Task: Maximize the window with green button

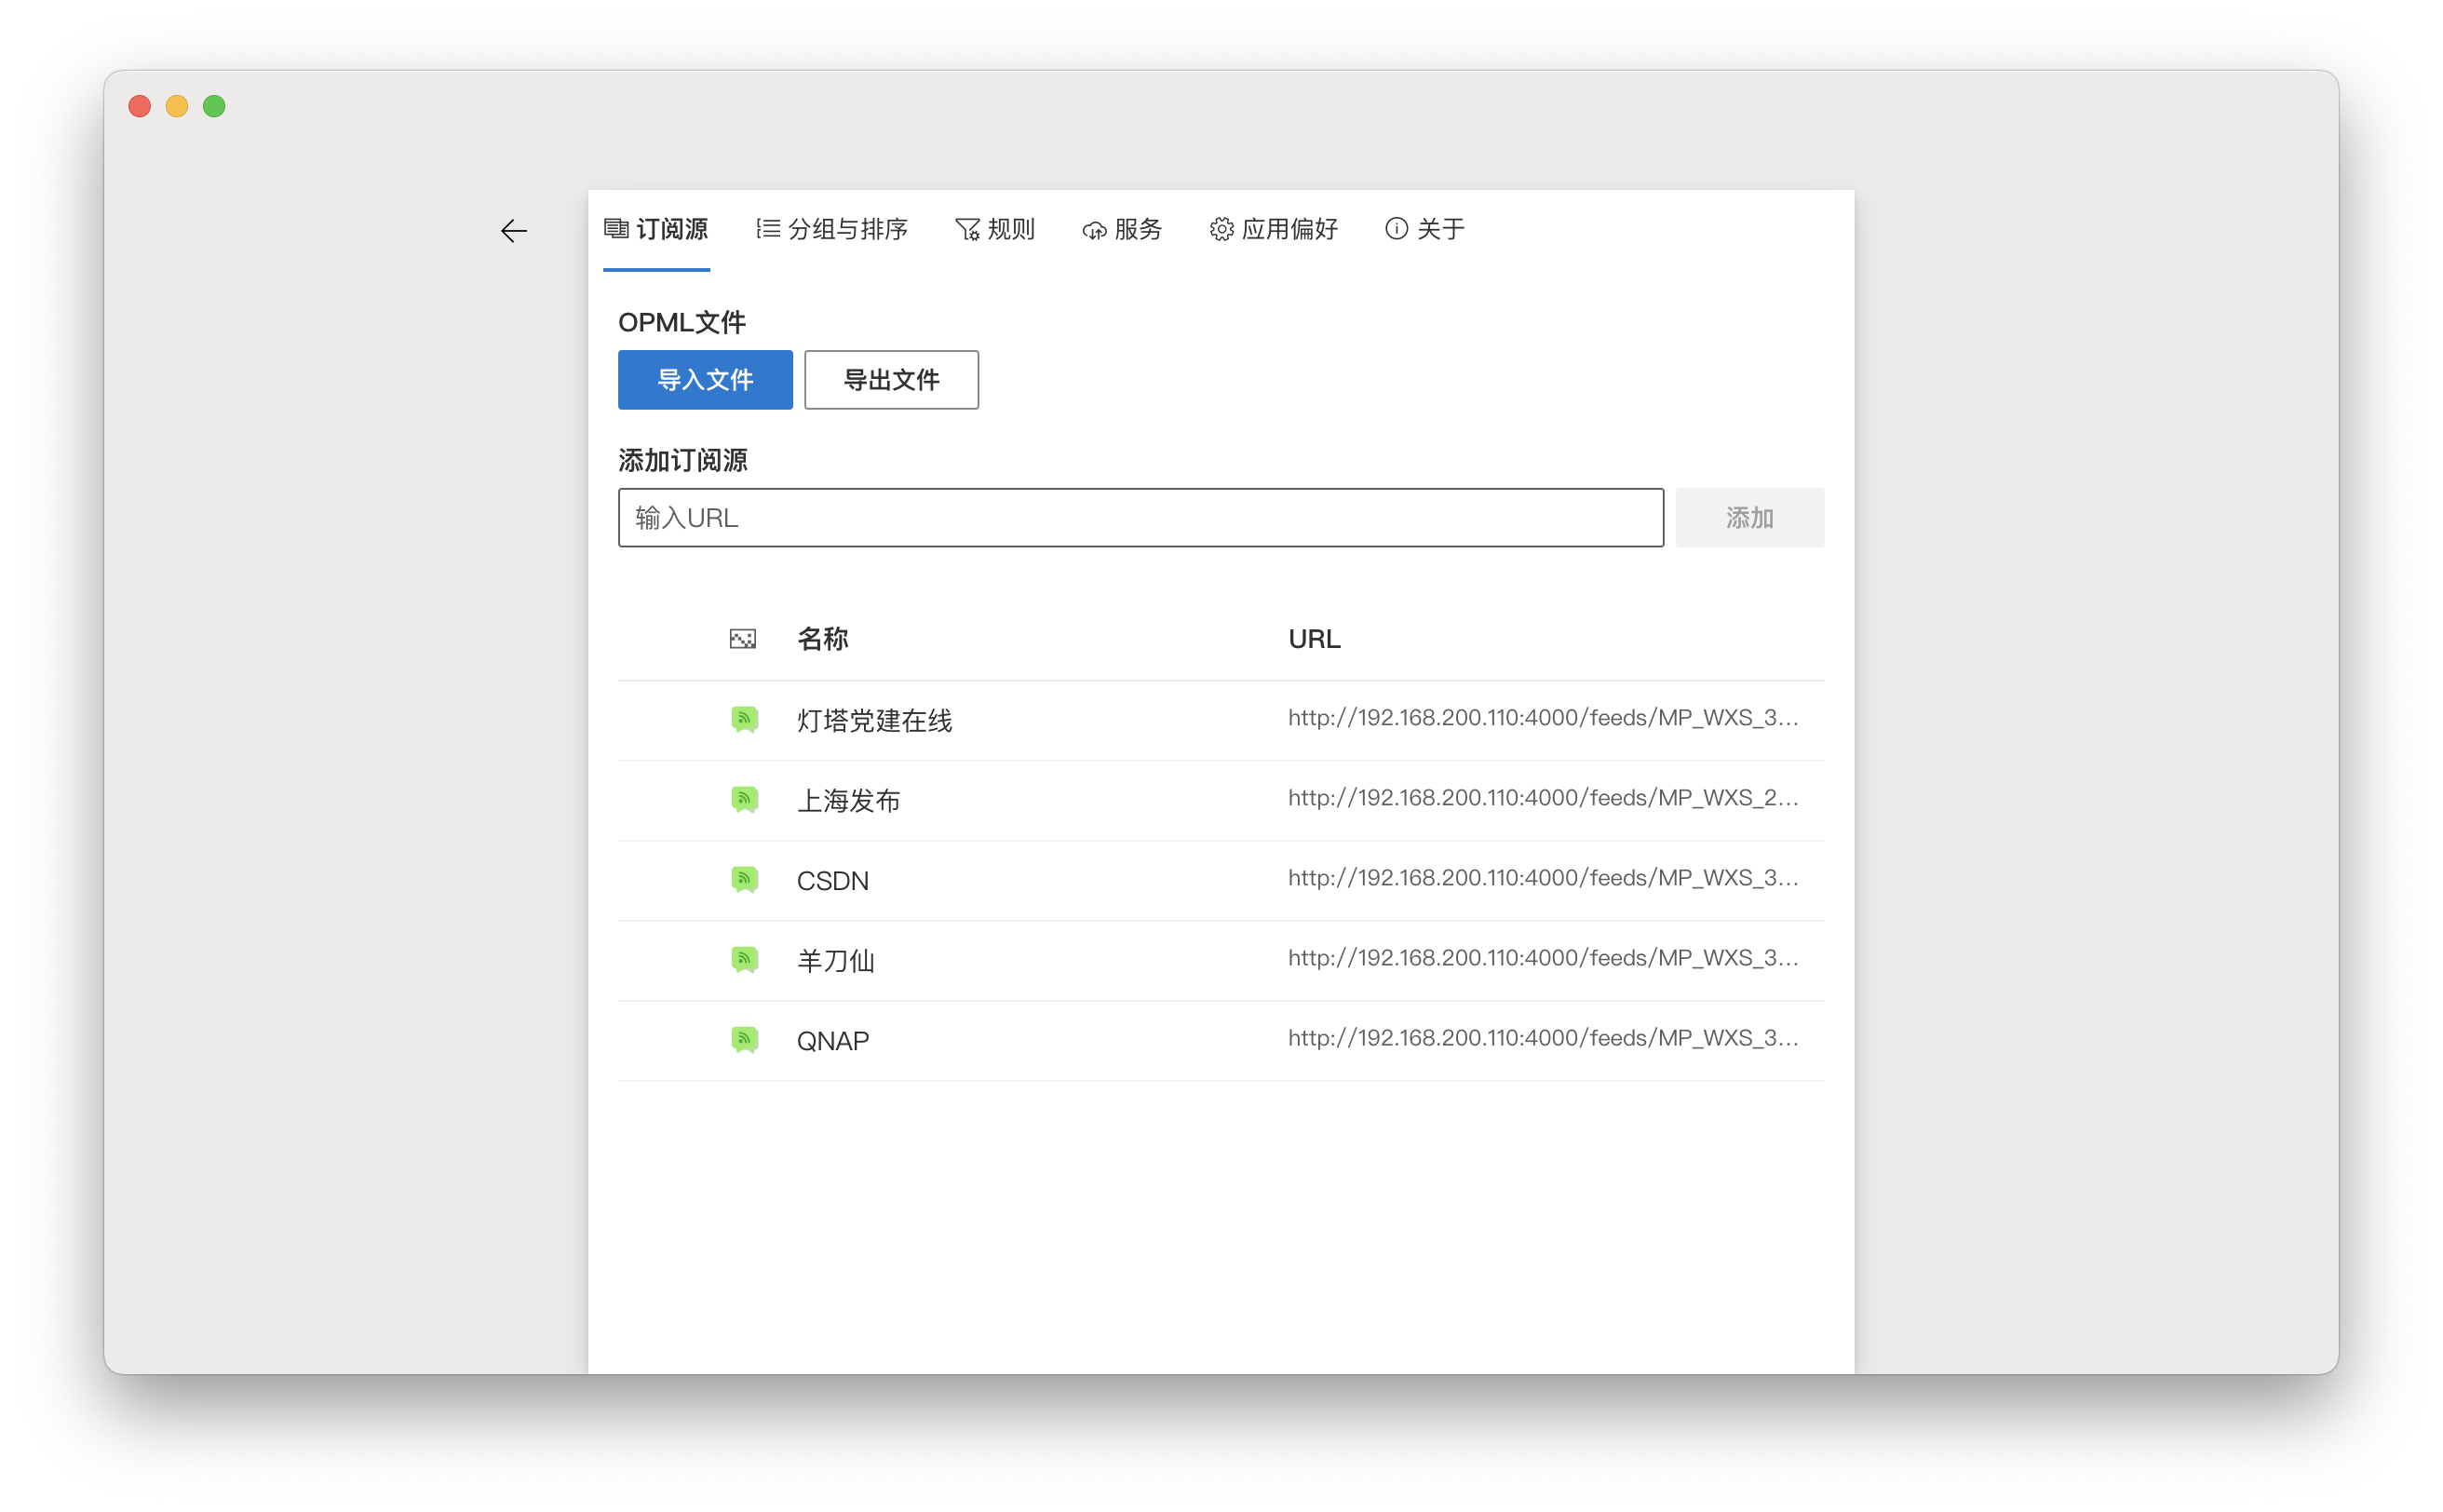Action: coord(214,106)
